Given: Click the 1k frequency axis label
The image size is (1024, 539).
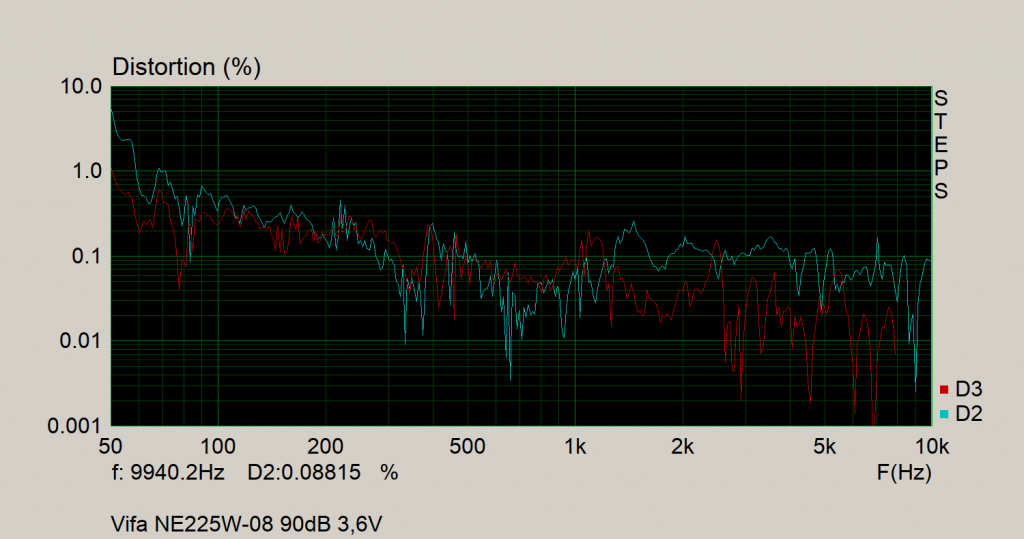Looking at the screenshot, I should pos(575,446).
